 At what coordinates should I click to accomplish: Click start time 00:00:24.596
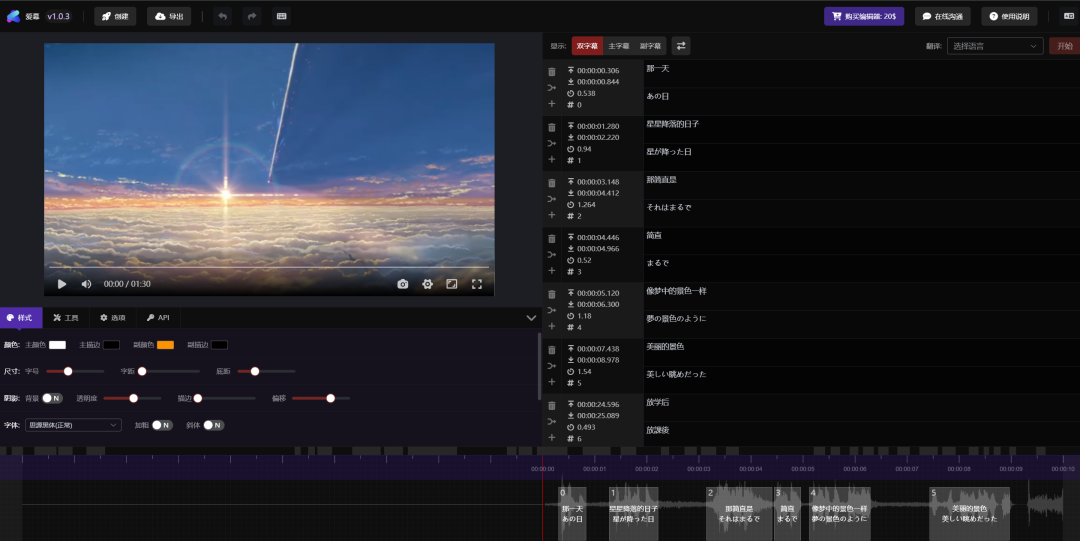[x=598, y=405]
